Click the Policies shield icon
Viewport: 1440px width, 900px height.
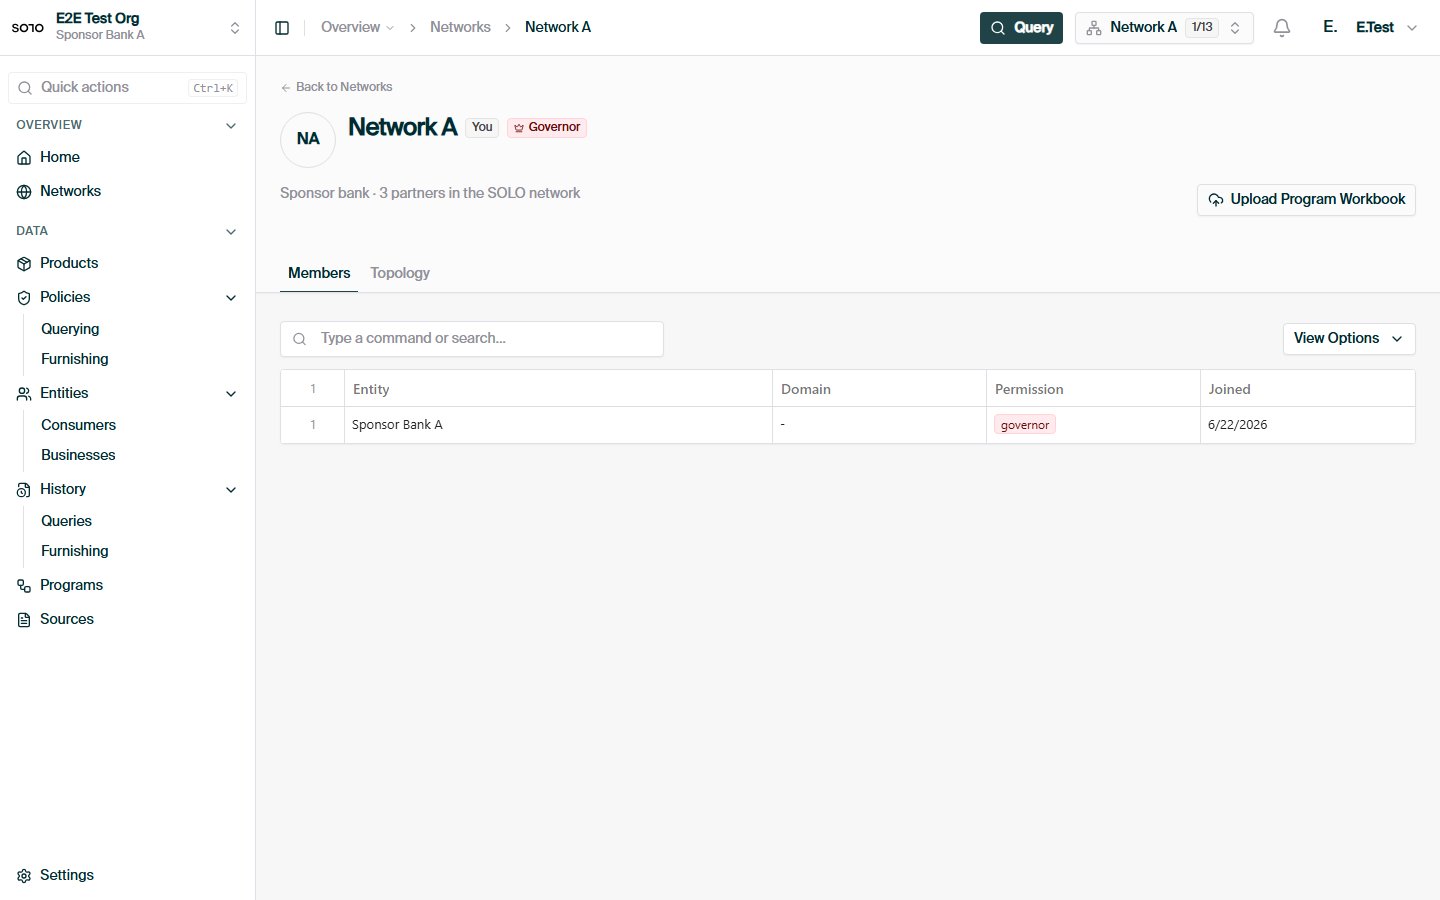(x=24, y=298)
